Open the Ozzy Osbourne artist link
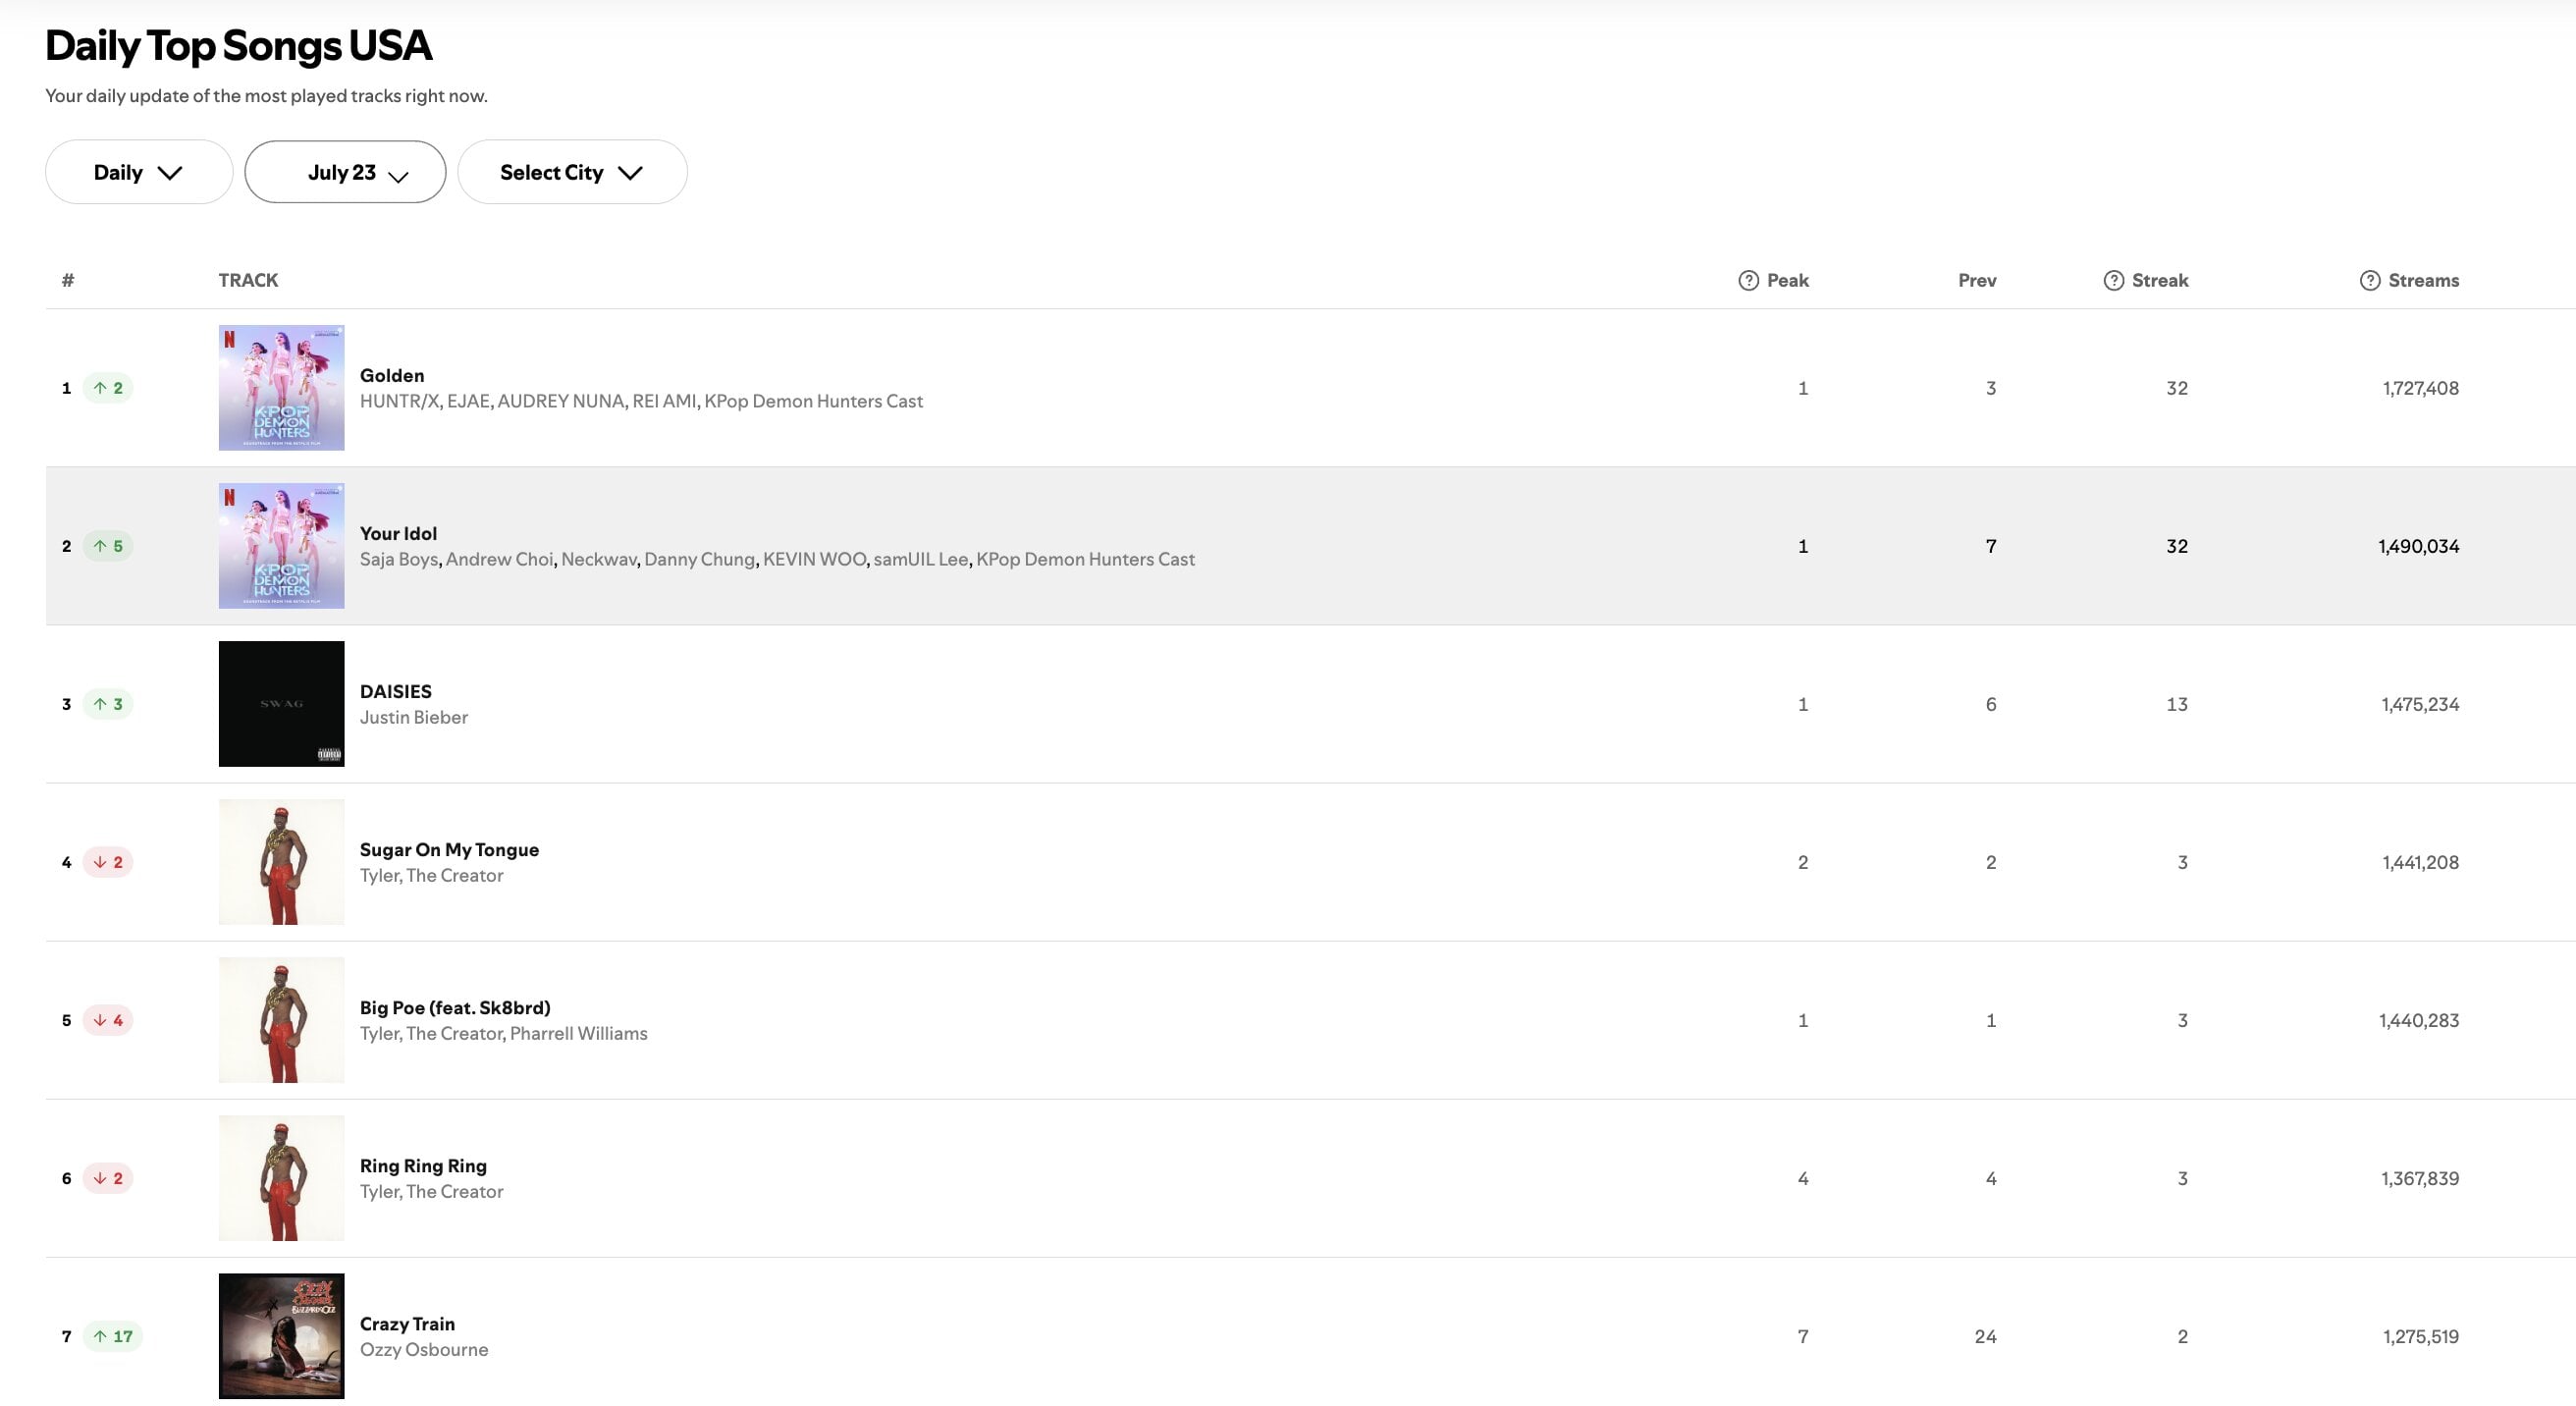2576x1406 pixels. pyautogui.click(x=424, y=1350)
